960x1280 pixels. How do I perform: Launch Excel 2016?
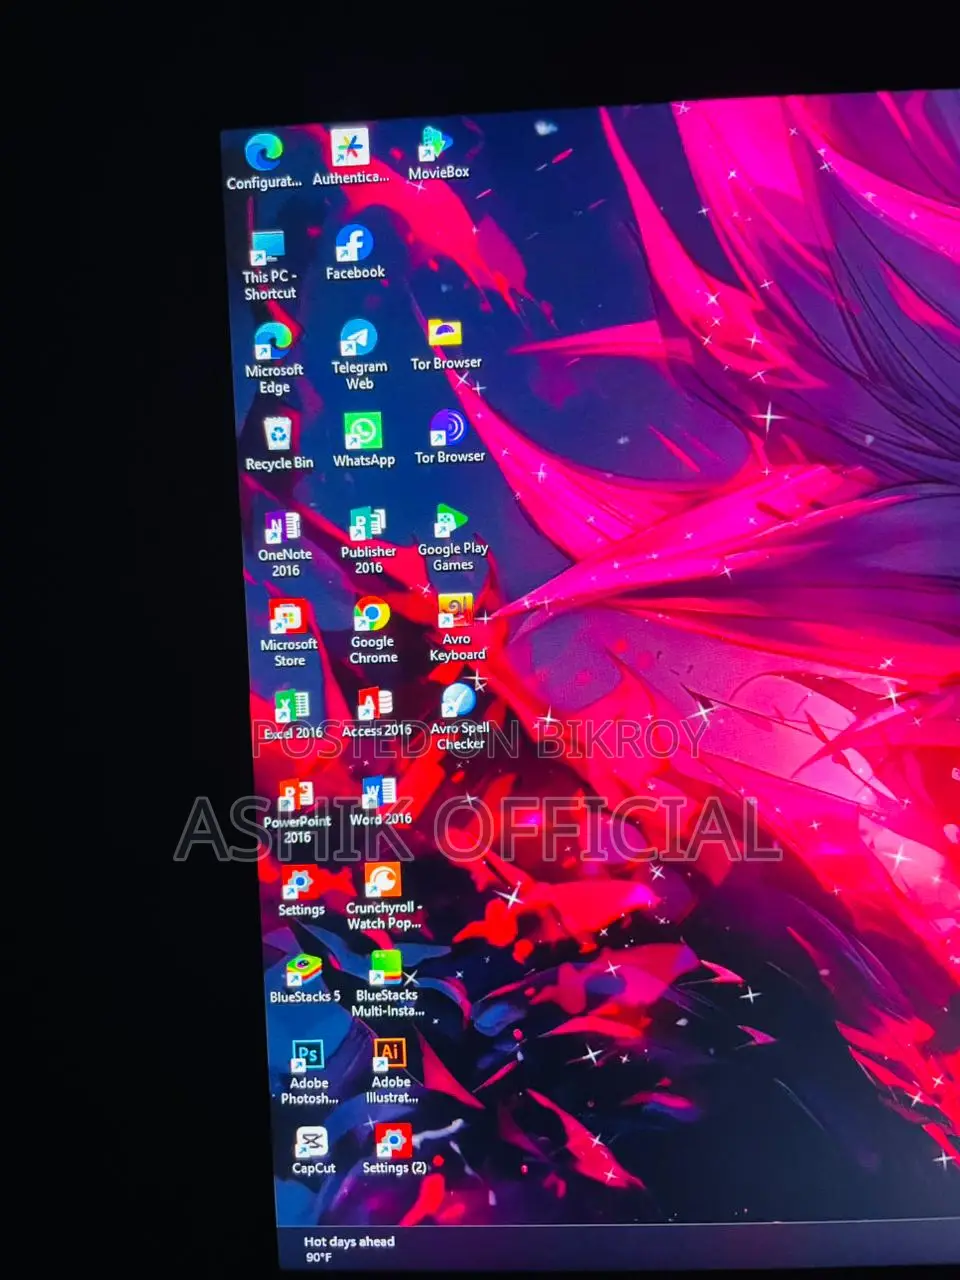(293, 715)
